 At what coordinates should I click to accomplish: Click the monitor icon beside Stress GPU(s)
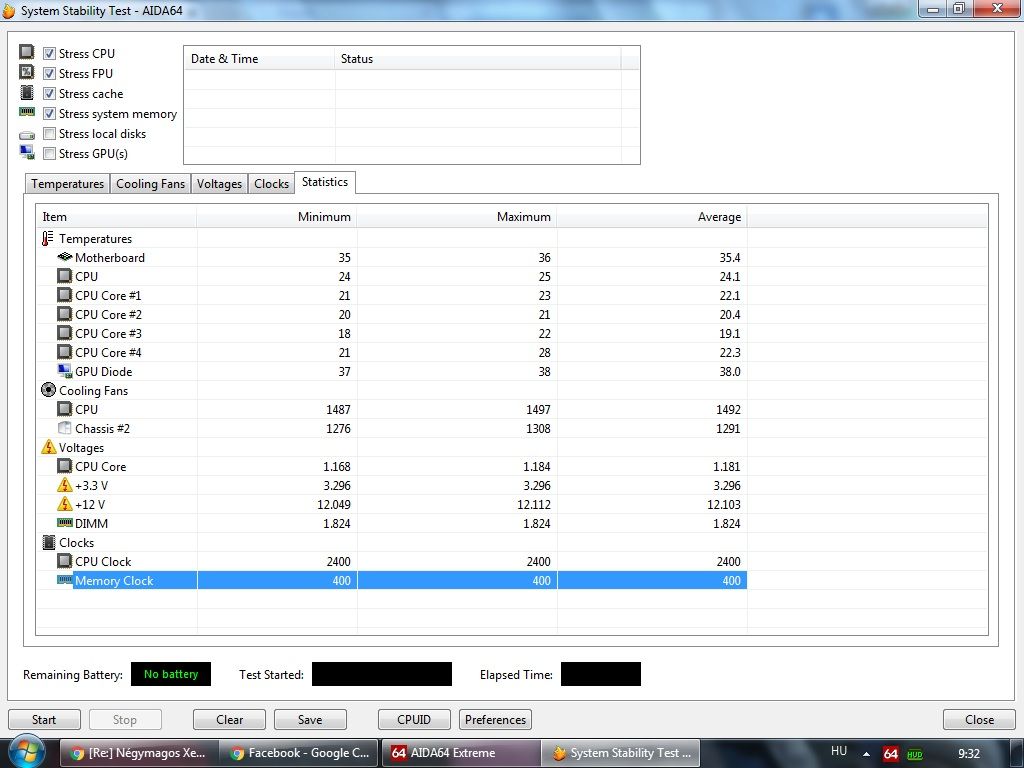pos(27,152)
